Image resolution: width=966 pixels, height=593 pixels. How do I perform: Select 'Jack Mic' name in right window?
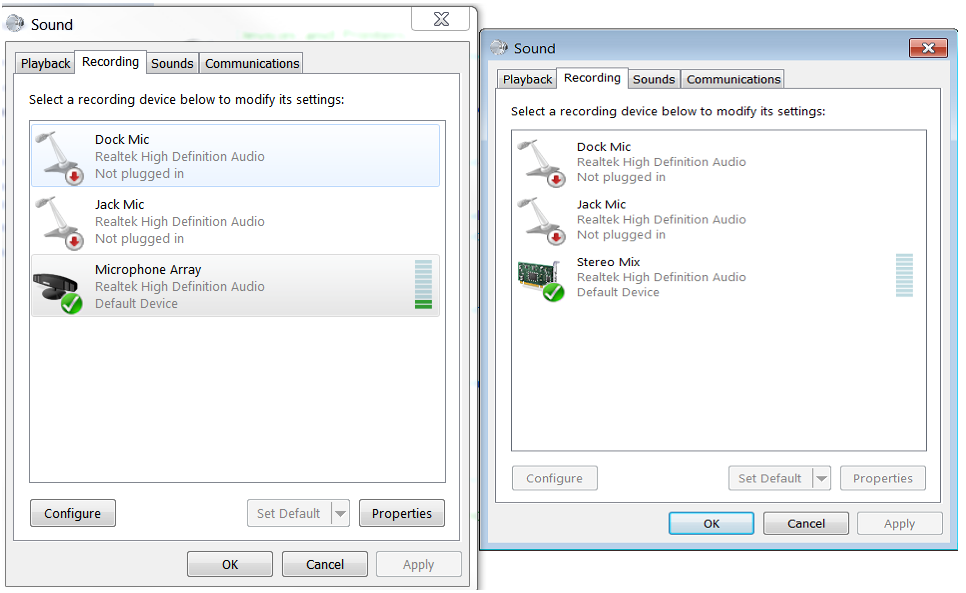click(x=601, y=204)
